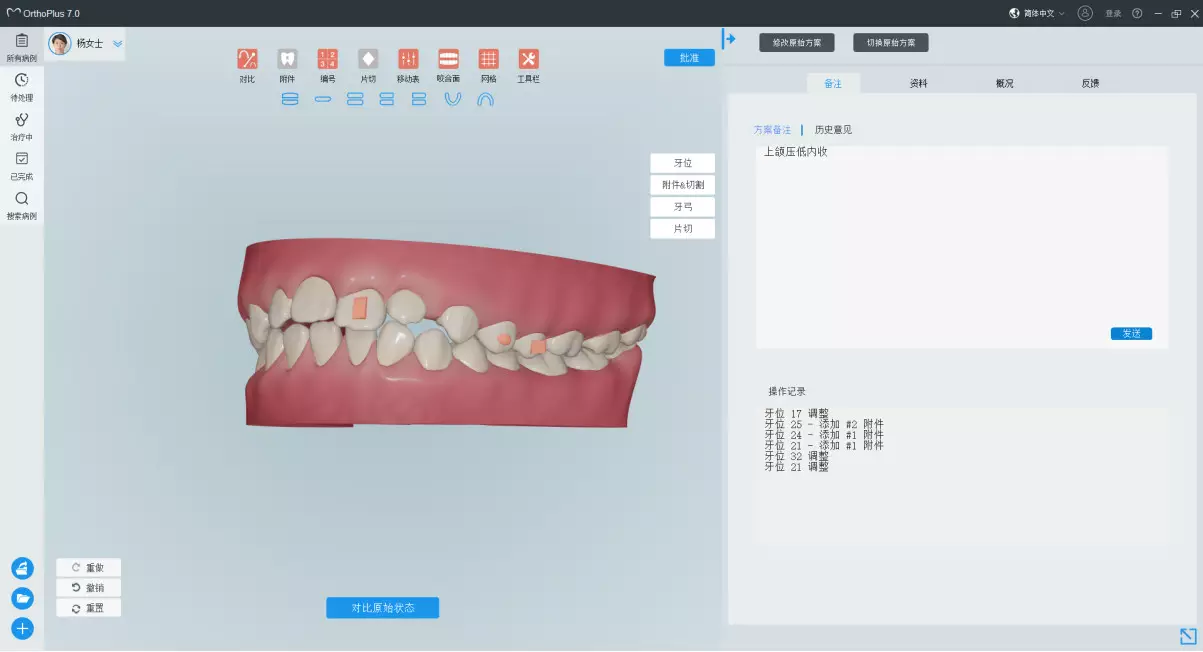This screenshot has height=652, width=1203.
Task: Show the 咬合面 occlusal view icon
Action: [x=448, y=59]
